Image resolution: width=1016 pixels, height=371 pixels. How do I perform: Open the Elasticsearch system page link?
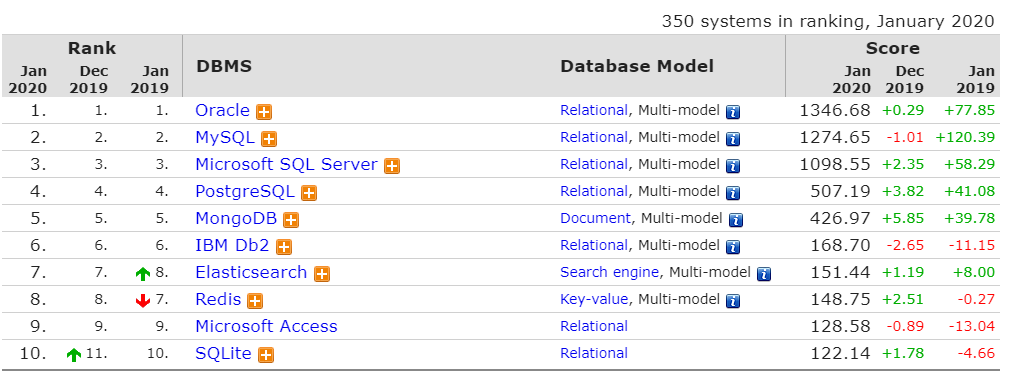coord(251,272)
